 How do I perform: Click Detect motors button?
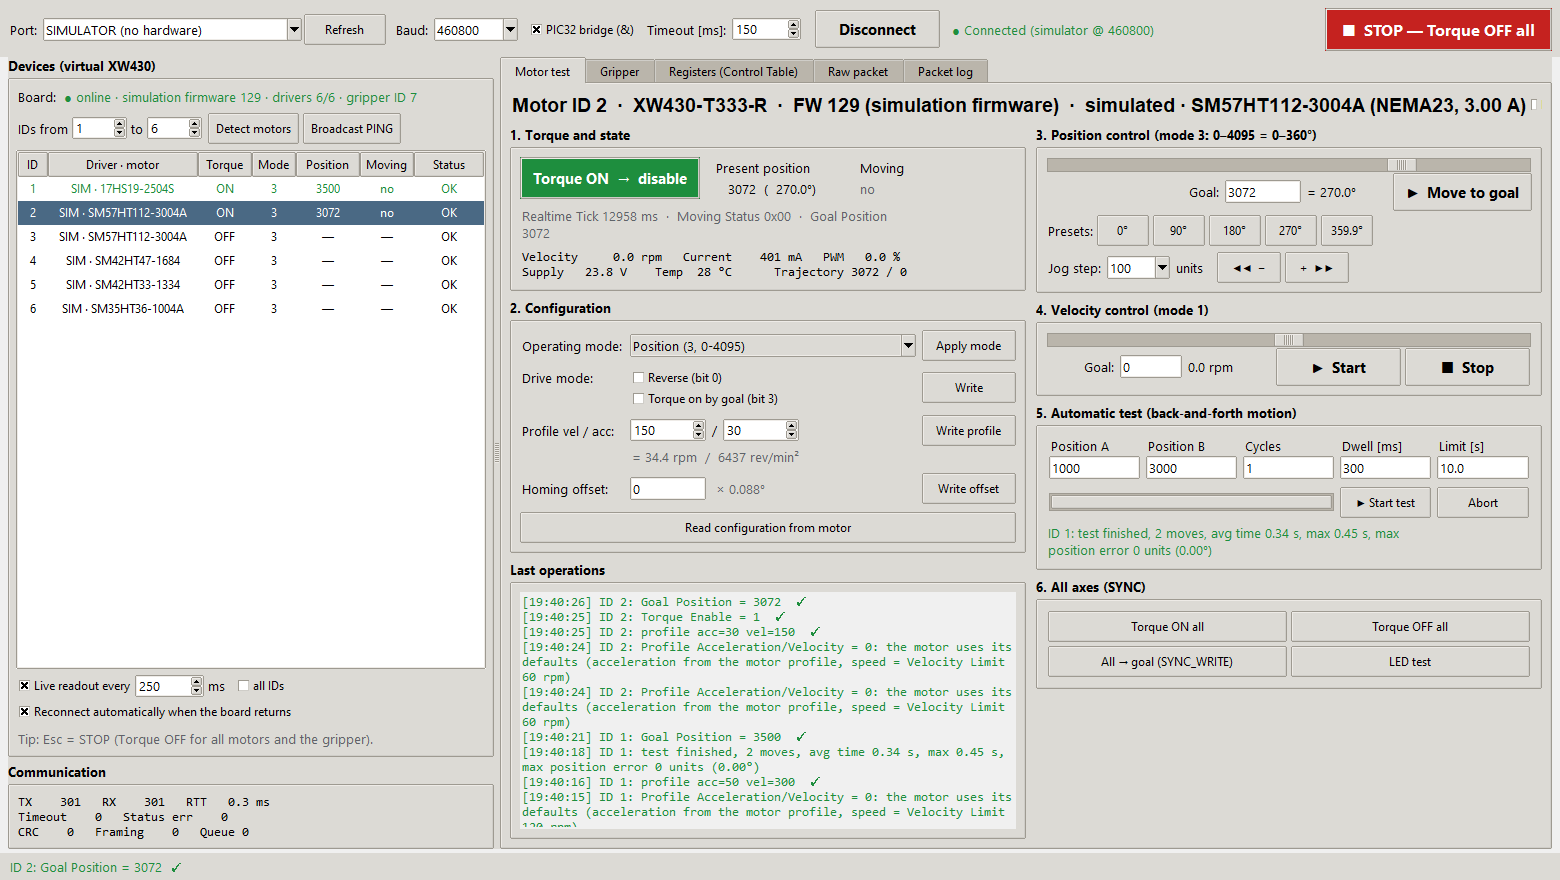point(253,129)
